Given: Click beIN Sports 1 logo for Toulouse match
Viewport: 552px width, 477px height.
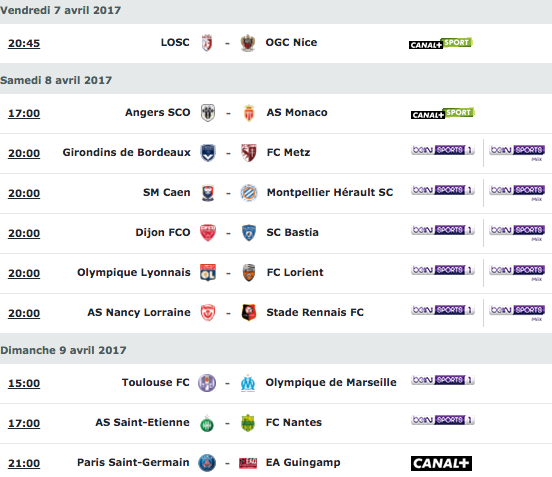Looking at the screenshot, I should (x=443, y=380).
